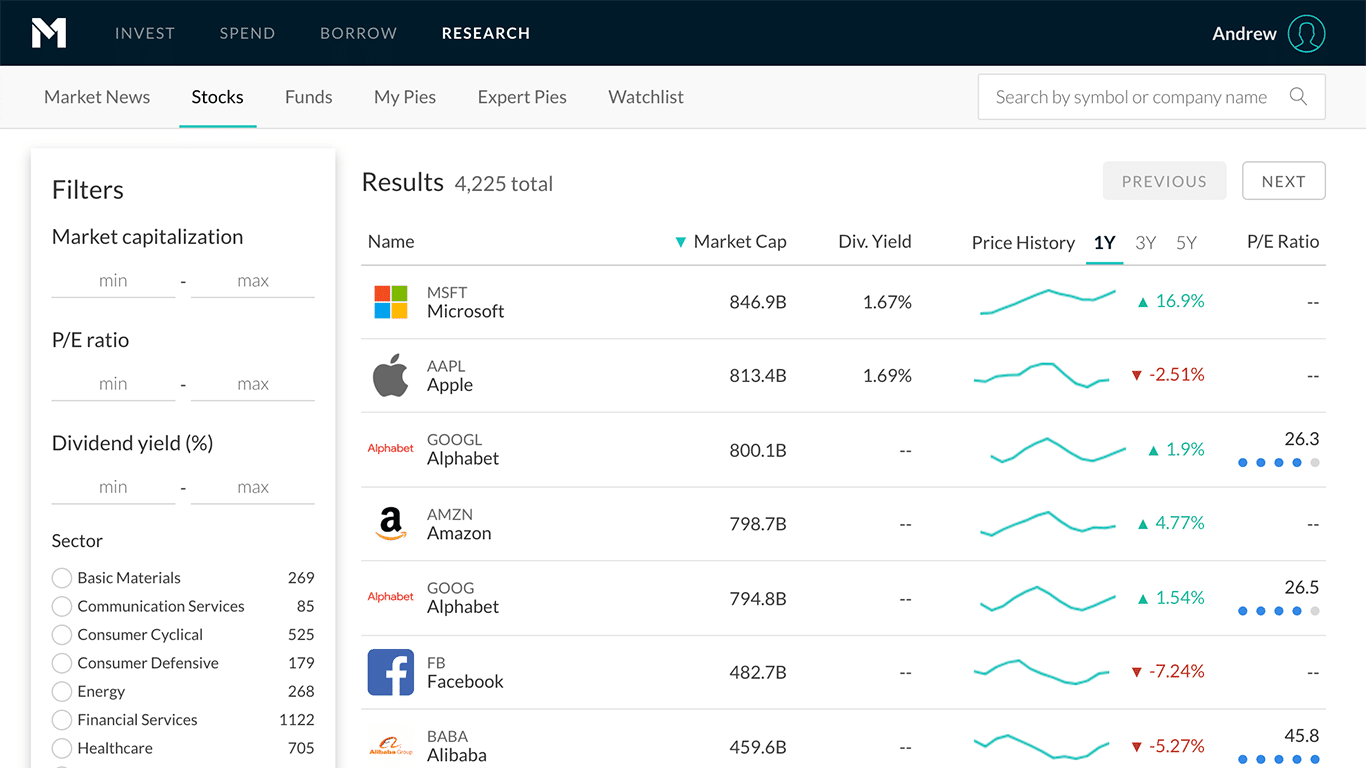Screen dimensions: 1366x768
Task: Sort by Div. Yield column header
Action: point(875,242)
